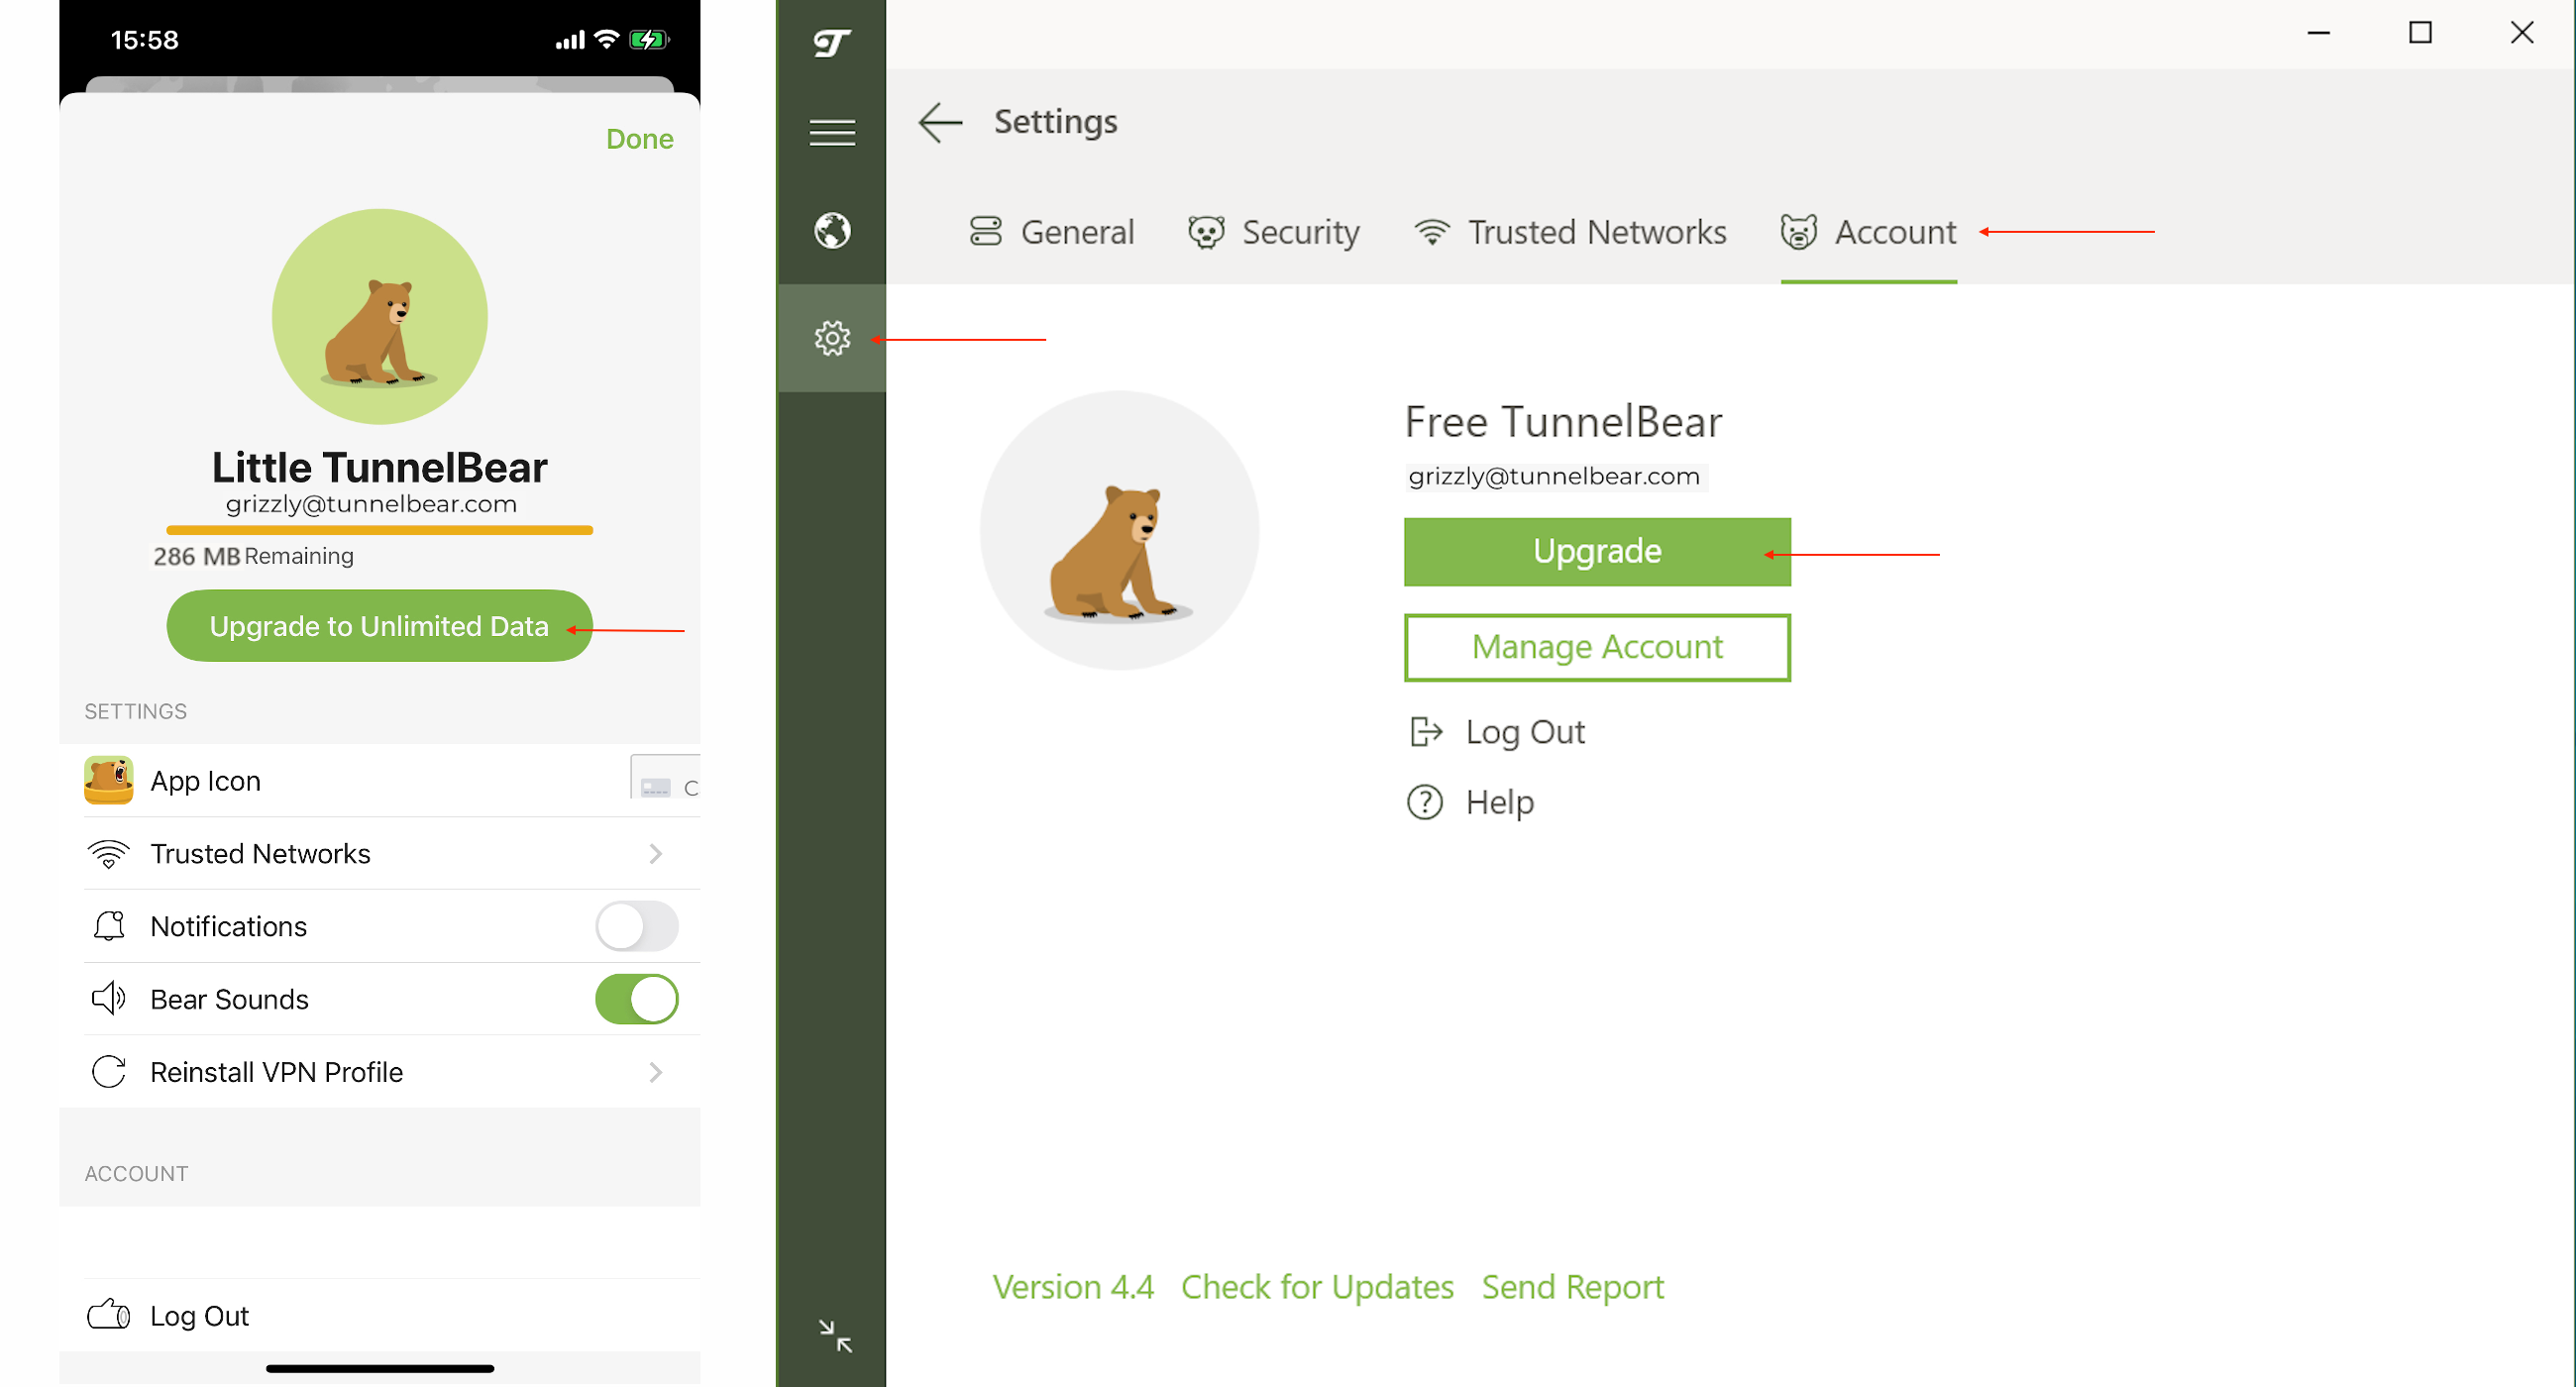This screenshot has width=2576, height=1387.
Task: Click the Security tab bear icon
Action: click(1206, 232)
